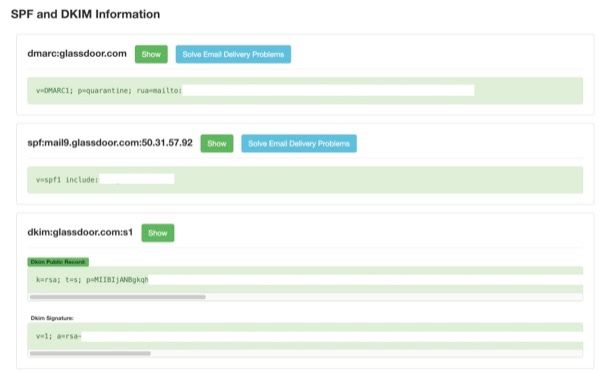Click the green Dkim Public Record badge
Viewport: 610px width, 373px height.
58,262
